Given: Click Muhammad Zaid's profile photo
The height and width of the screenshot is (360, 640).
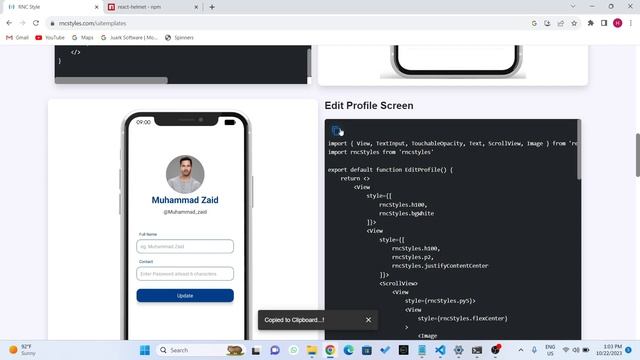Looking at the screenshot, I should [x=185, y=174].
